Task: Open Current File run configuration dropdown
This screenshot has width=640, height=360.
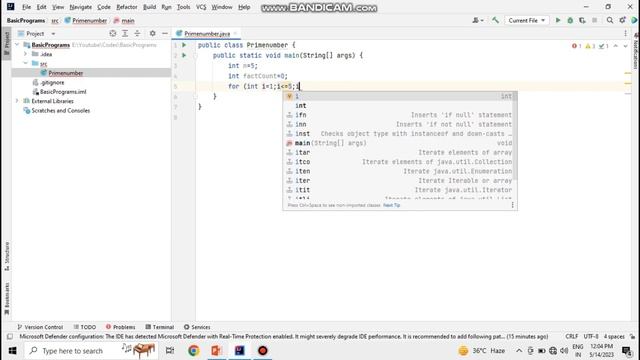Action: coord(527,20)
